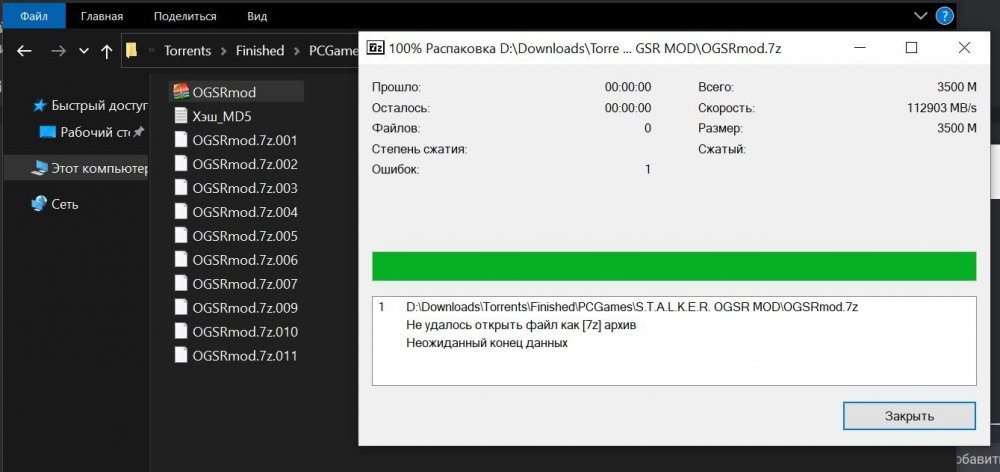1000x472 pixels.
Task: Open the OGSRmod archive file icon
Action: [x=180, y=92]
